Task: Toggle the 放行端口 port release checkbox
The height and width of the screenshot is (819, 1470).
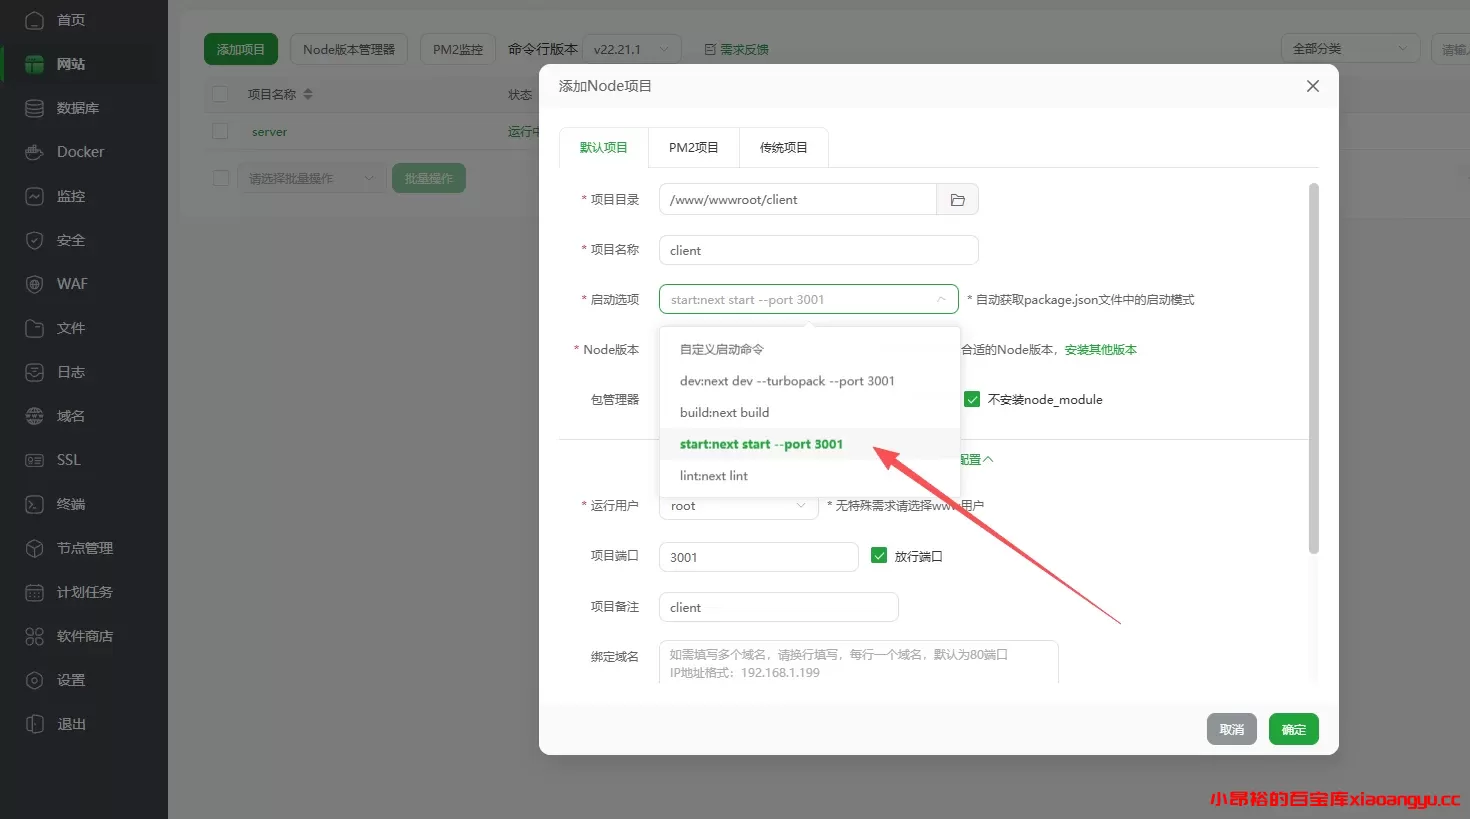Action: [877, 556]
